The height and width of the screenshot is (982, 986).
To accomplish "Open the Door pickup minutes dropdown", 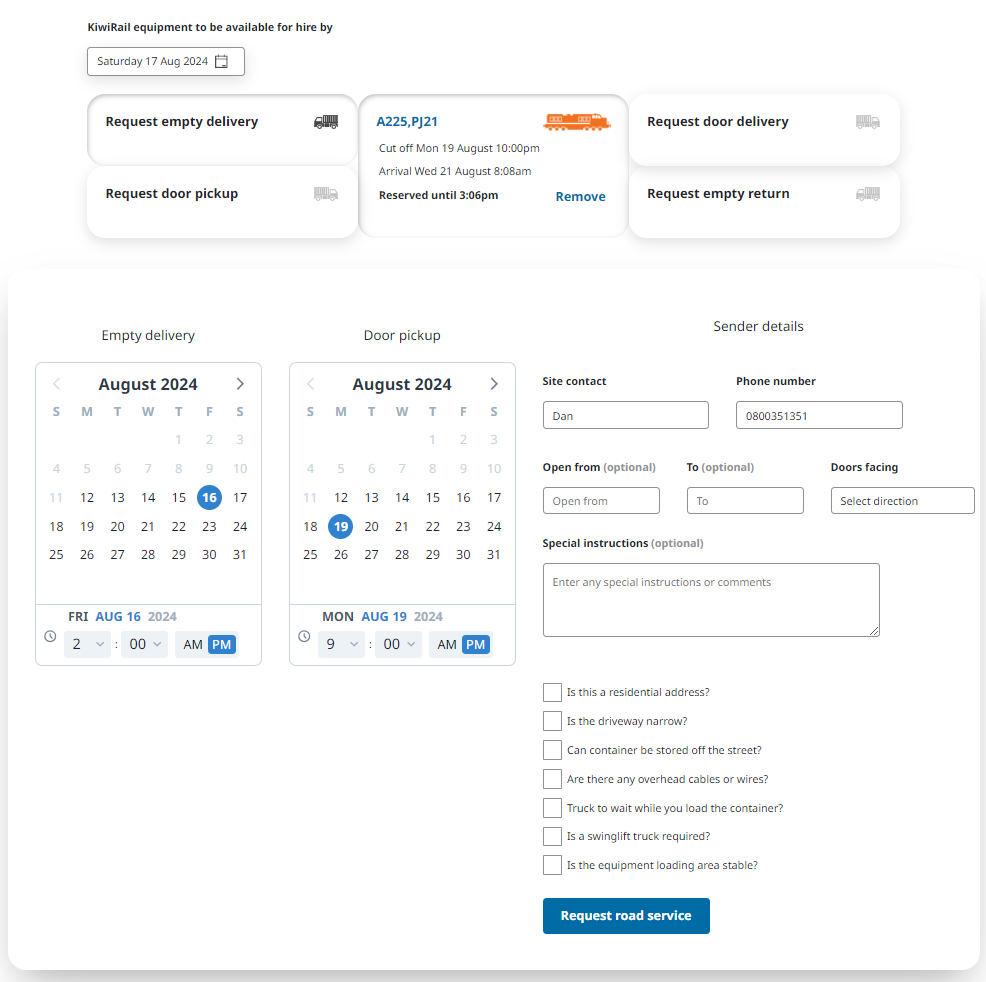I will [399, 645].
